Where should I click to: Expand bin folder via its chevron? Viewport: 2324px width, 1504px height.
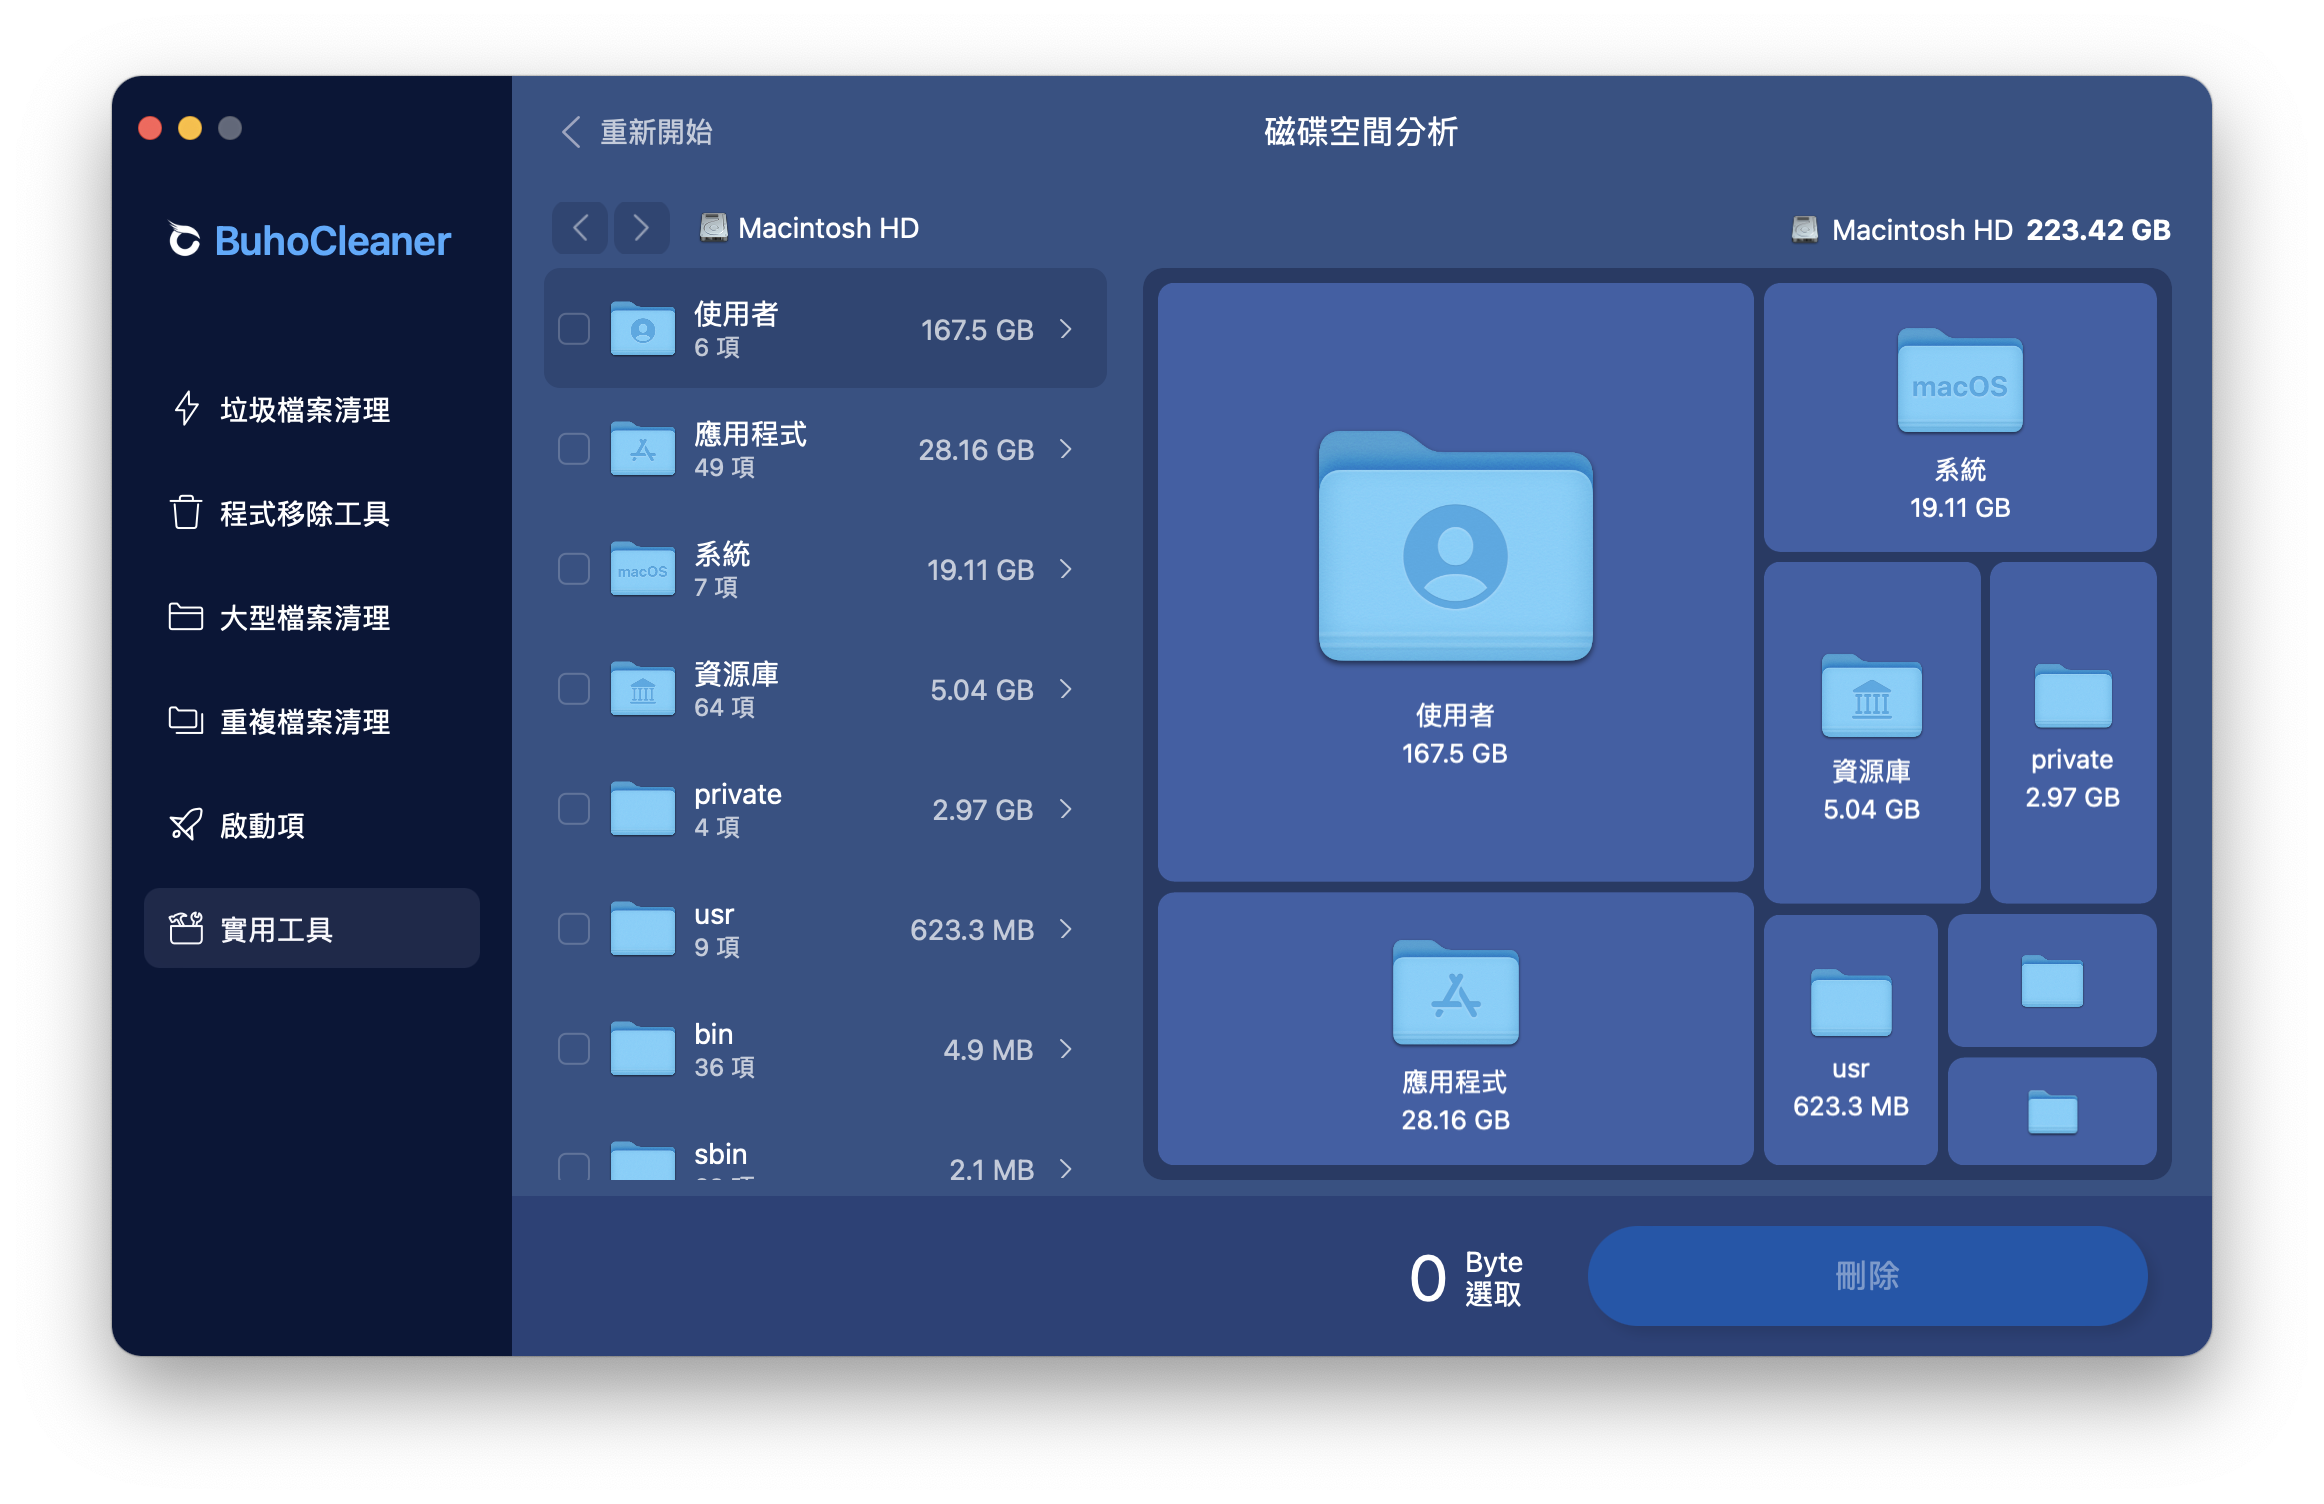coord(1066,1049)
